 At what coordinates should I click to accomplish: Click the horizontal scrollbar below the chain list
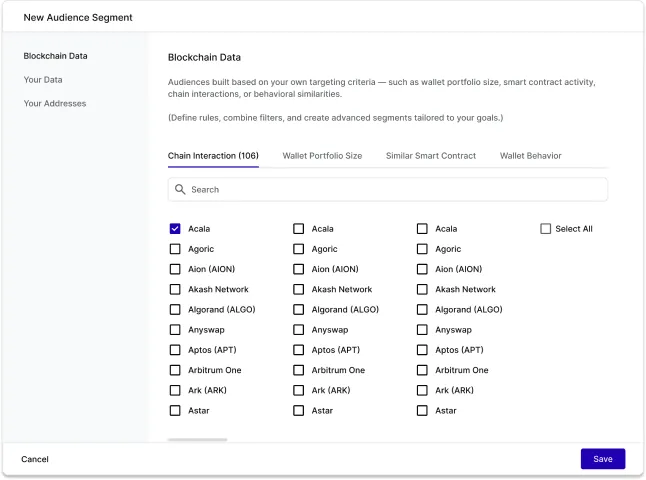point(197,440)
